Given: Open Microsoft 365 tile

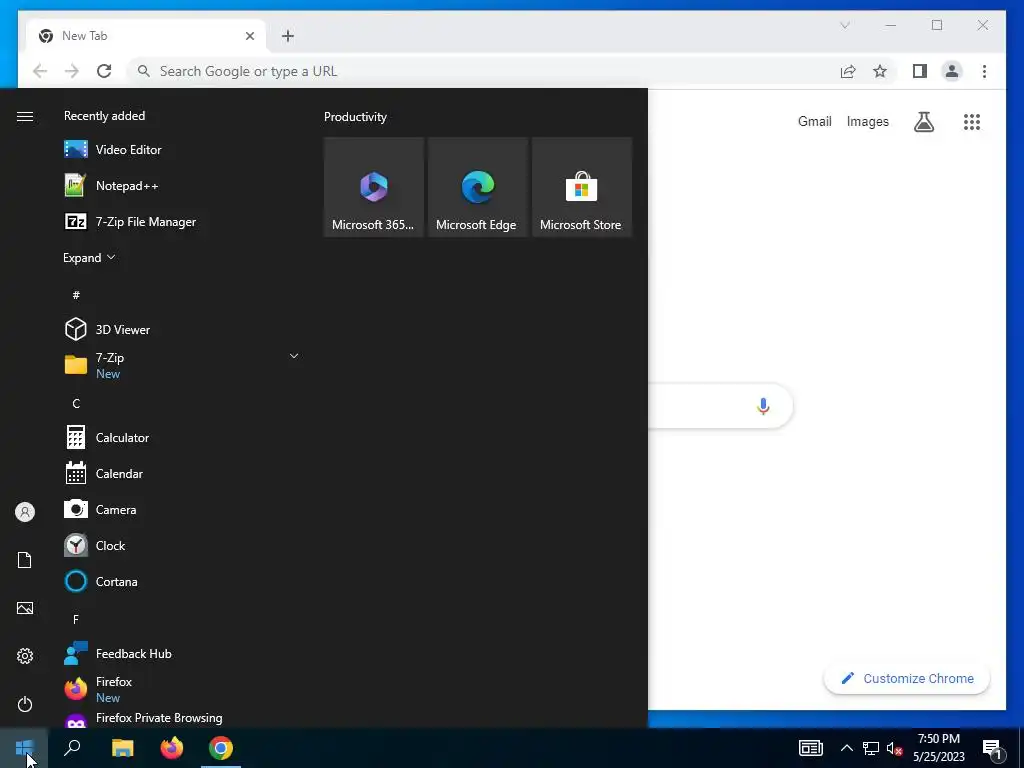Looking at the screenshot, I should coord(374,187).
